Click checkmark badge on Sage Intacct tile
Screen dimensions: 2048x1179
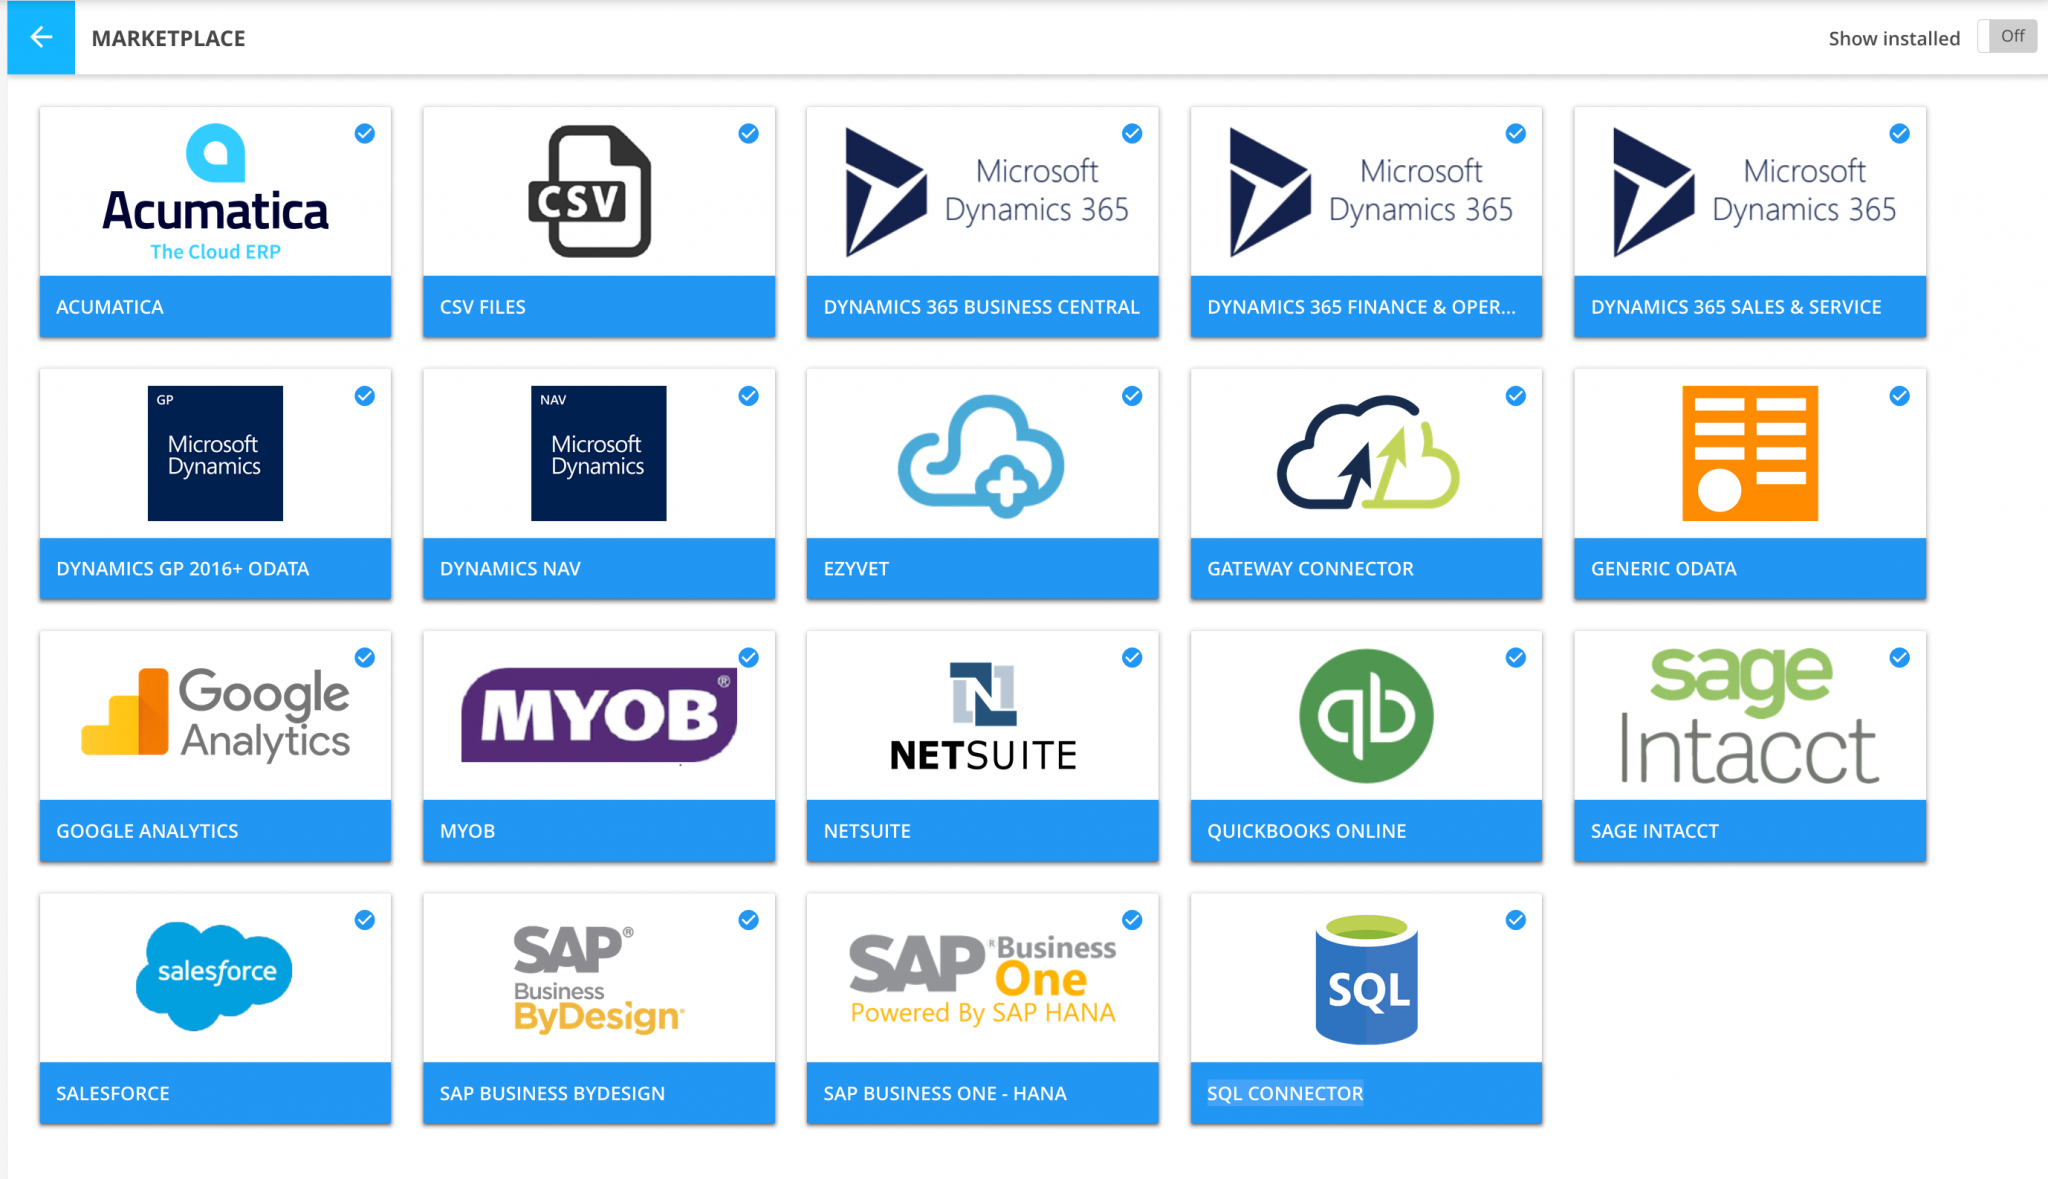1899,657
